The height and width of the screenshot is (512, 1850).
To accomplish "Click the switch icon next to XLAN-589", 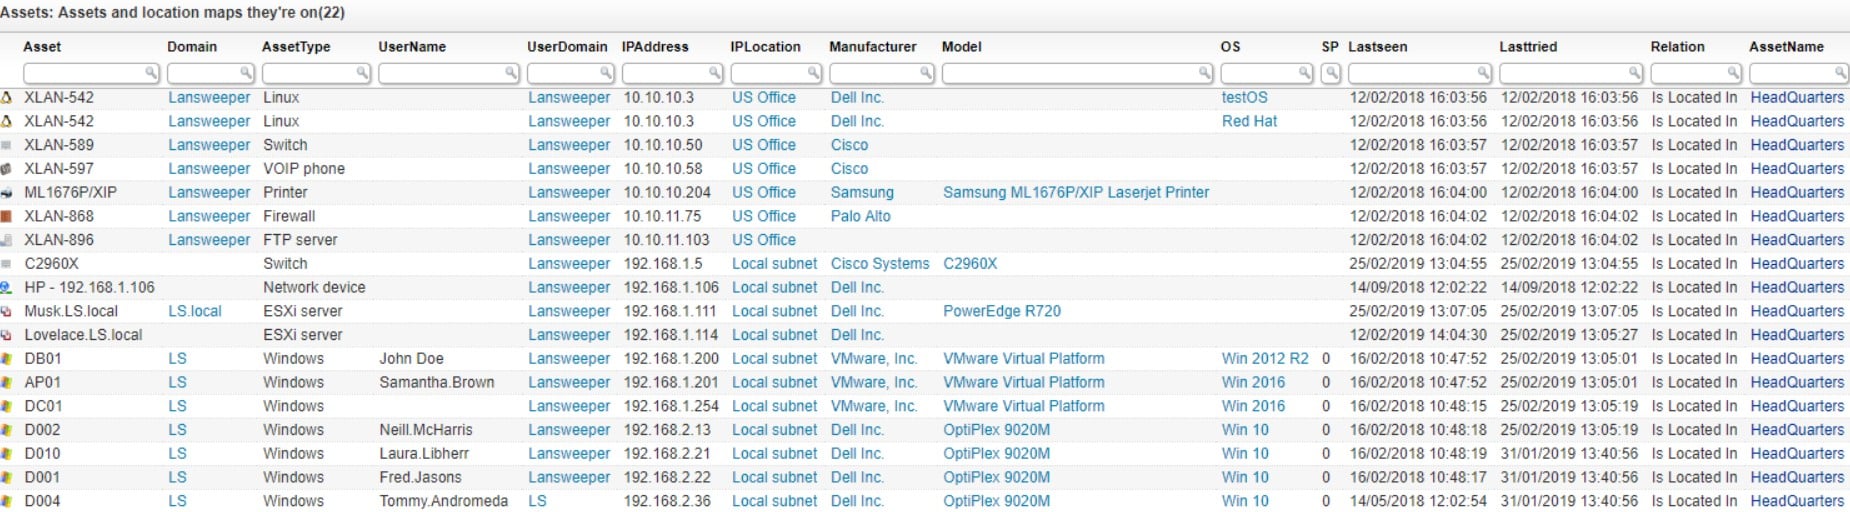I will tap(6, 146).
